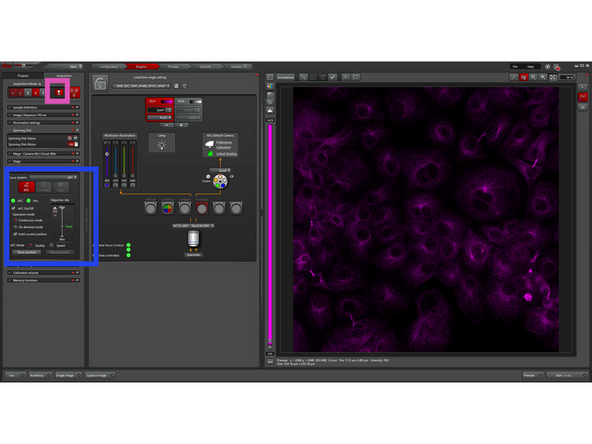Click the Single Image button
The image size is (592, 444).
(68, 375)
